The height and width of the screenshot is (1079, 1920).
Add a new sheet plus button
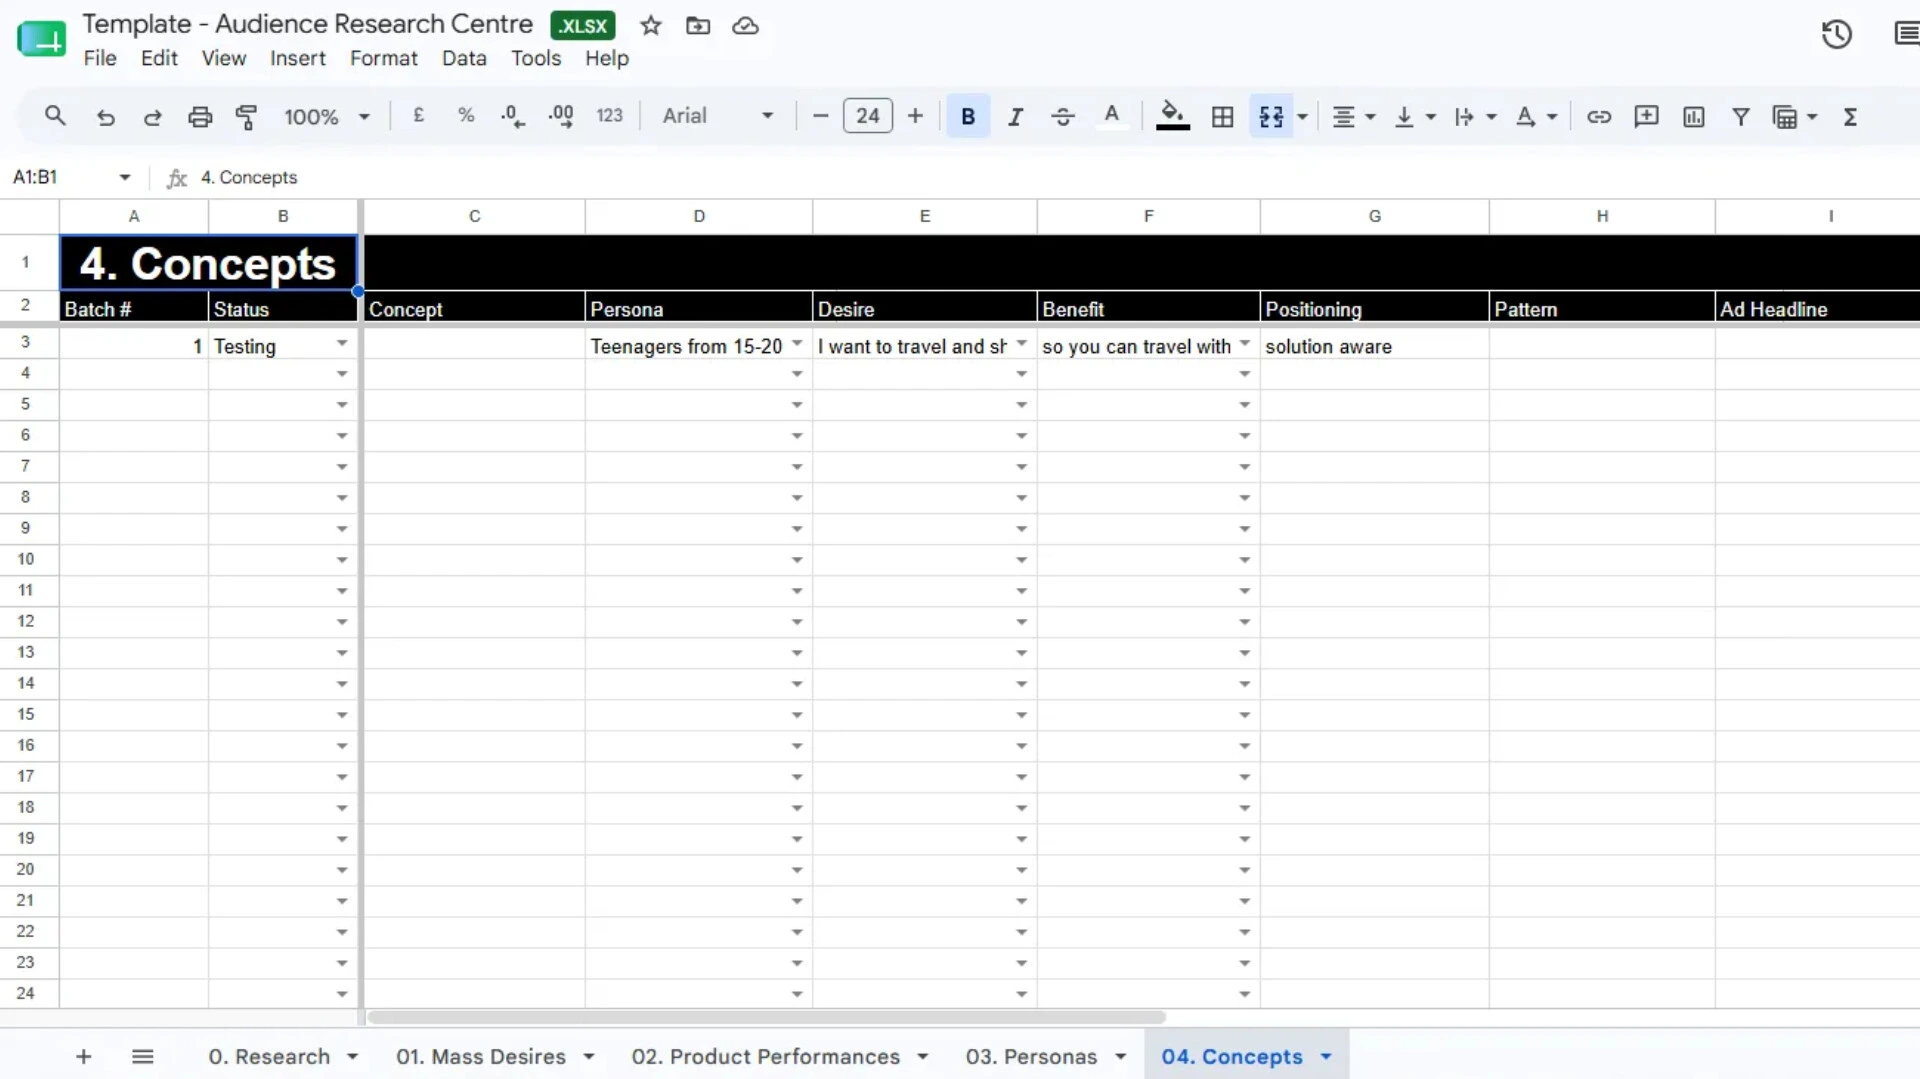pyautogui.click(x=84, y=1056)
